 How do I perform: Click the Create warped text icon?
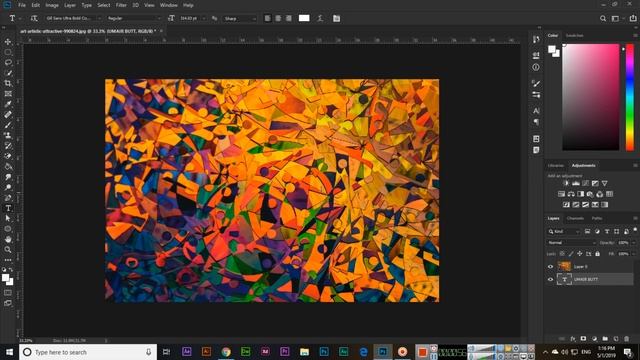coord(320,18)
